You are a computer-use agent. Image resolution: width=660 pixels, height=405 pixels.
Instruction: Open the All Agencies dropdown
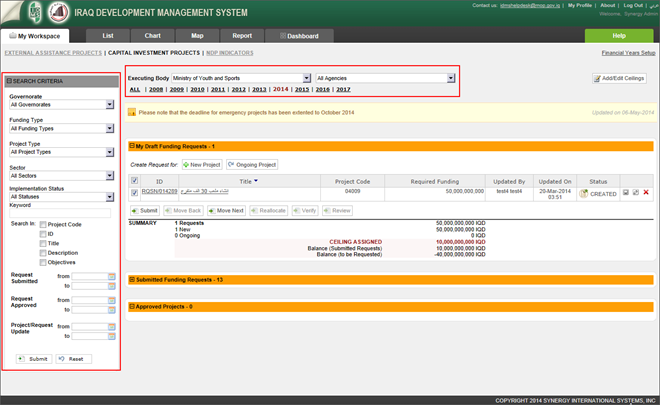coord(386,78)
